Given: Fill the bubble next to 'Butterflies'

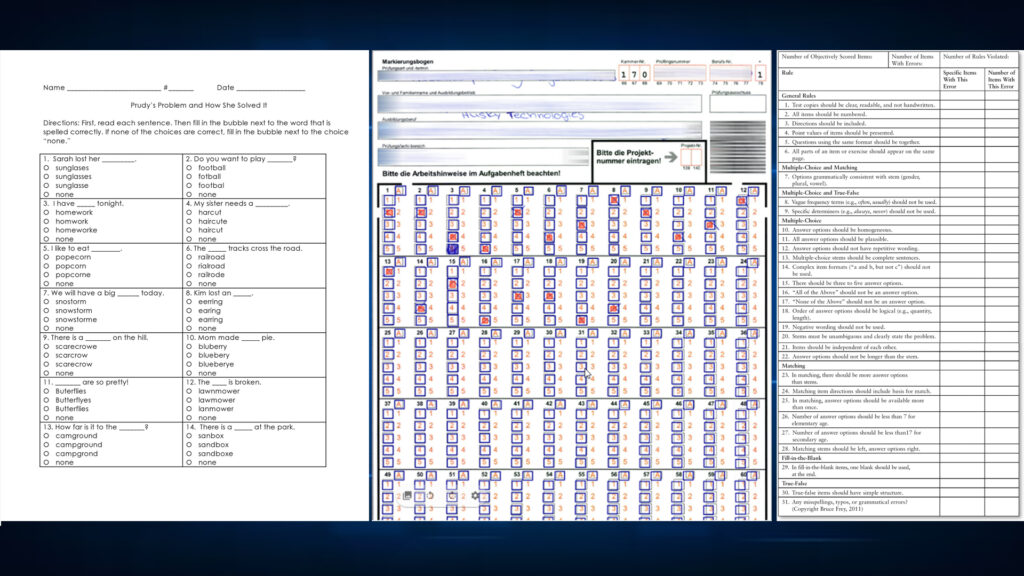Looking at the screenshot, I should tap(46, 409).
